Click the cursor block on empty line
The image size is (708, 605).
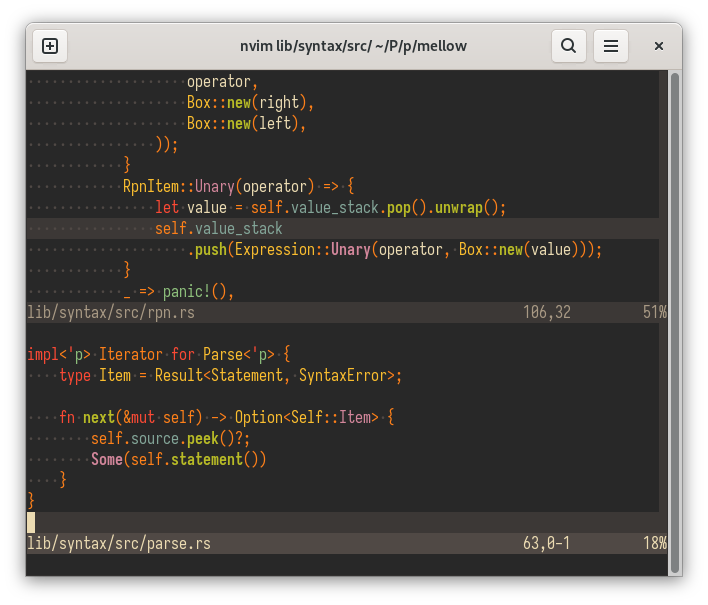click(x=31, y=522)
